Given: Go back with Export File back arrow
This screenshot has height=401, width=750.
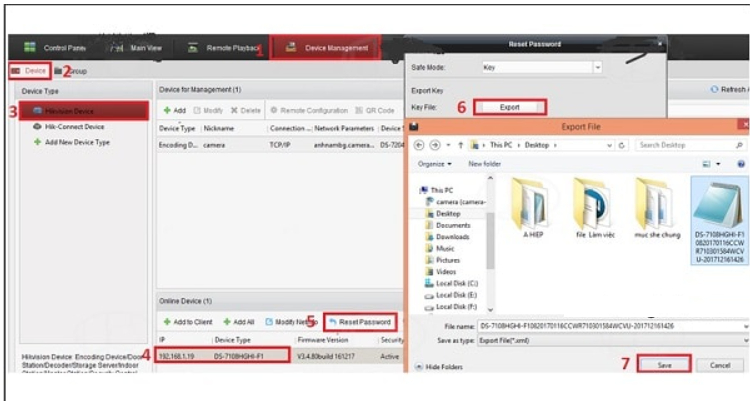Looking at the screenshot, I should (x=419, y=145).
